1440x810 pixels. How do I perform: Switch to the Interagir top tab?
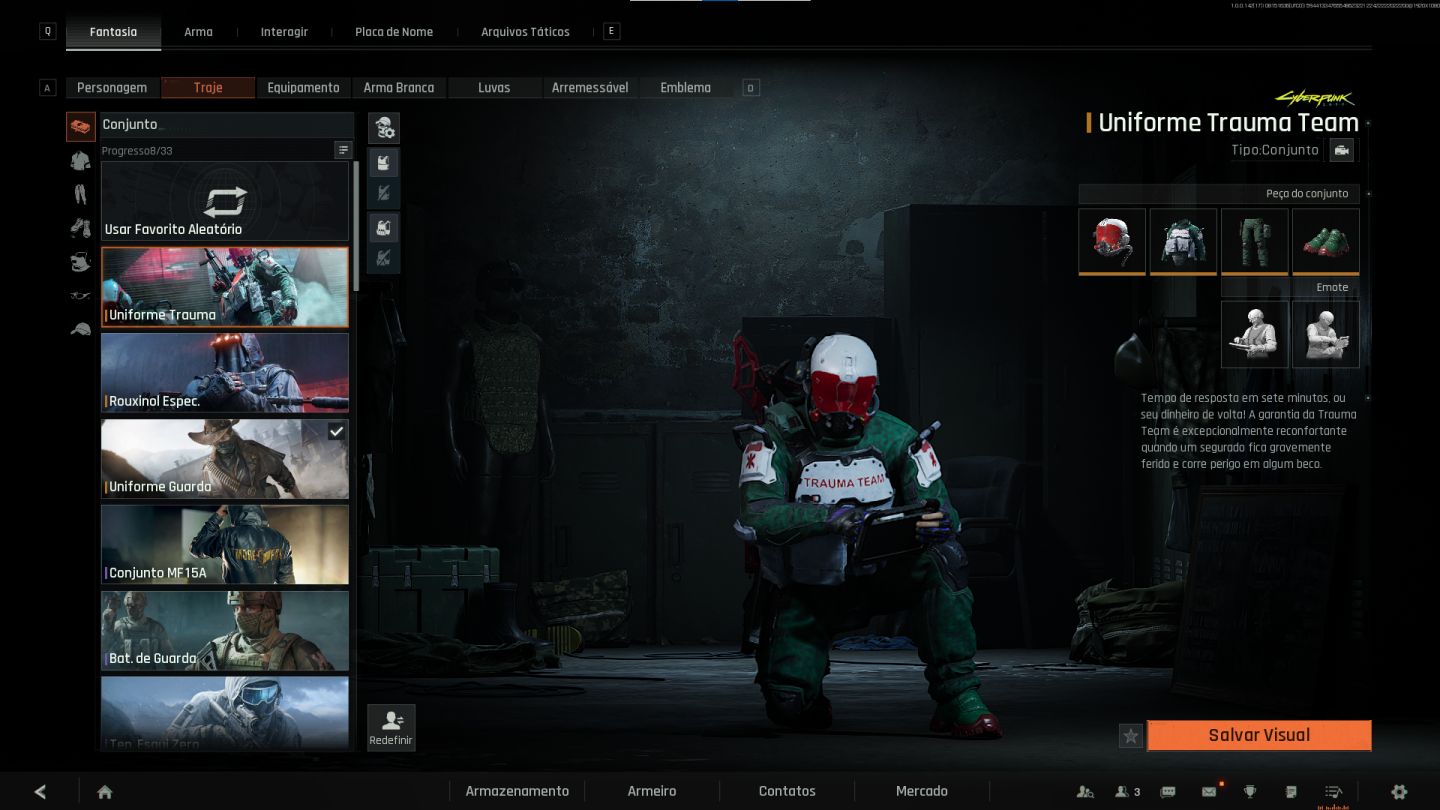(x=284, y=32)
